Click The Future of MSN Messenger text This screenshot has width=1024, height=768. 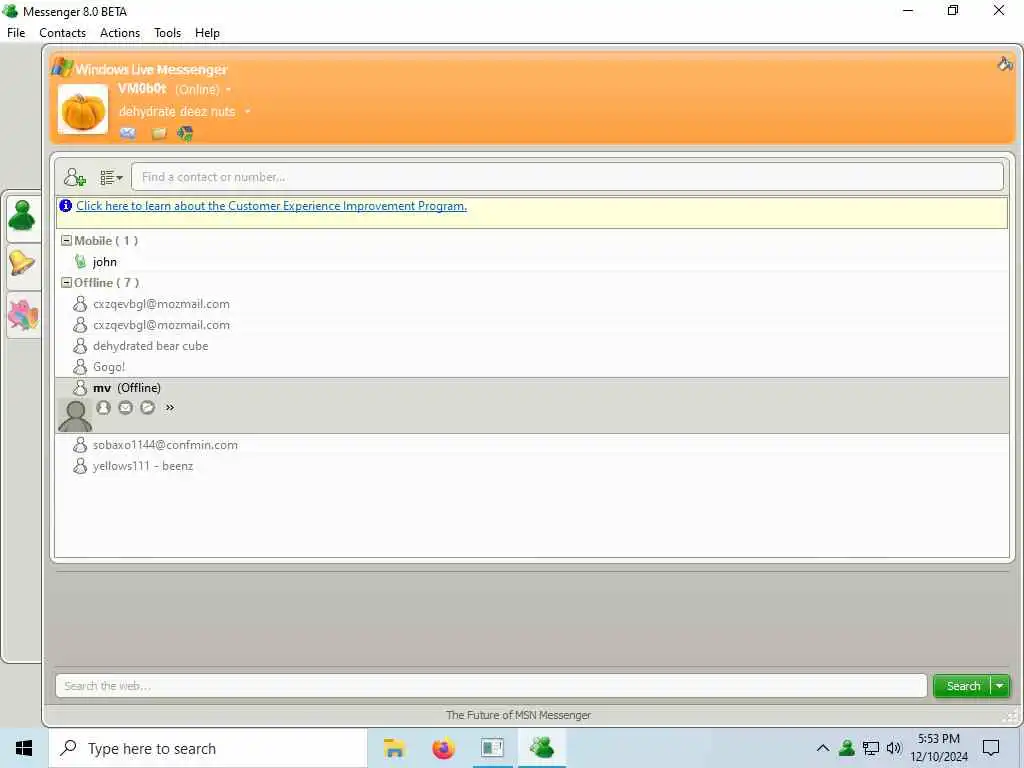519,715
